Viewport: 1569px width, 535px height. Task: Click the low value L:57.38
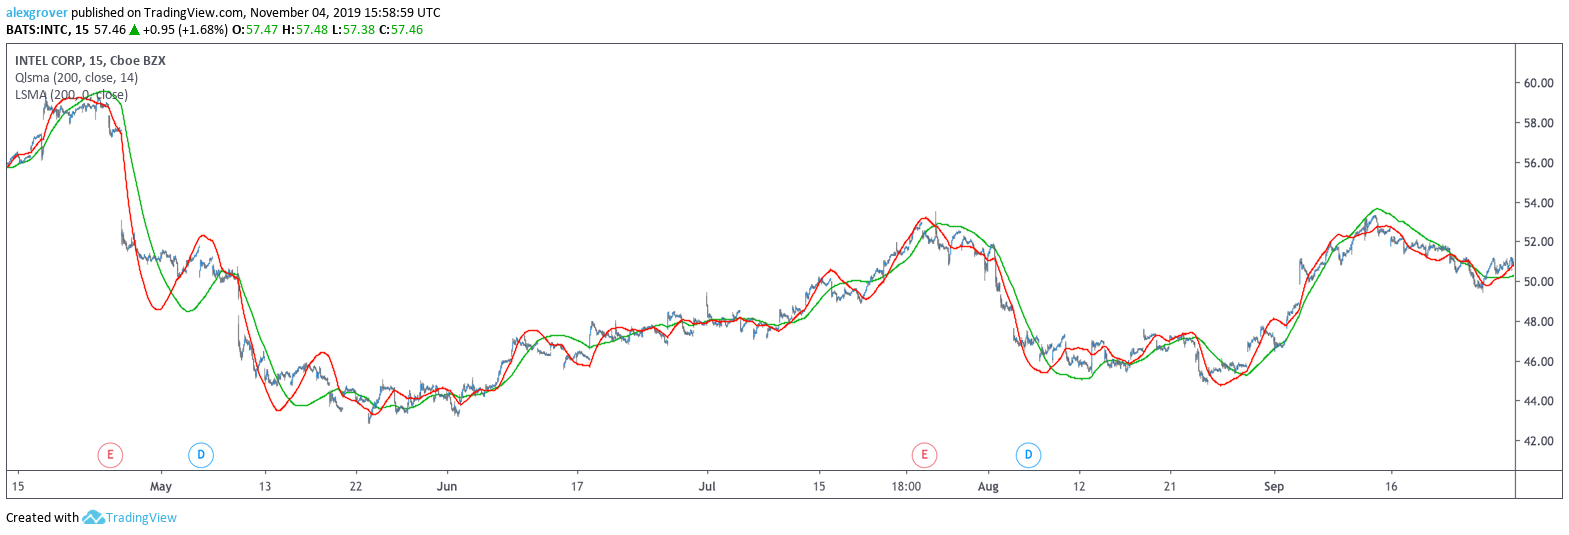pos(354,30)
